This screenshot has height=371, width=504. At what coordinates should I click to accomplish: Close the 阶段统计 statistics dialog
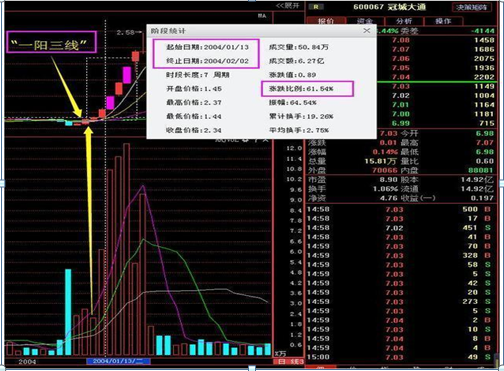point(367,31)
